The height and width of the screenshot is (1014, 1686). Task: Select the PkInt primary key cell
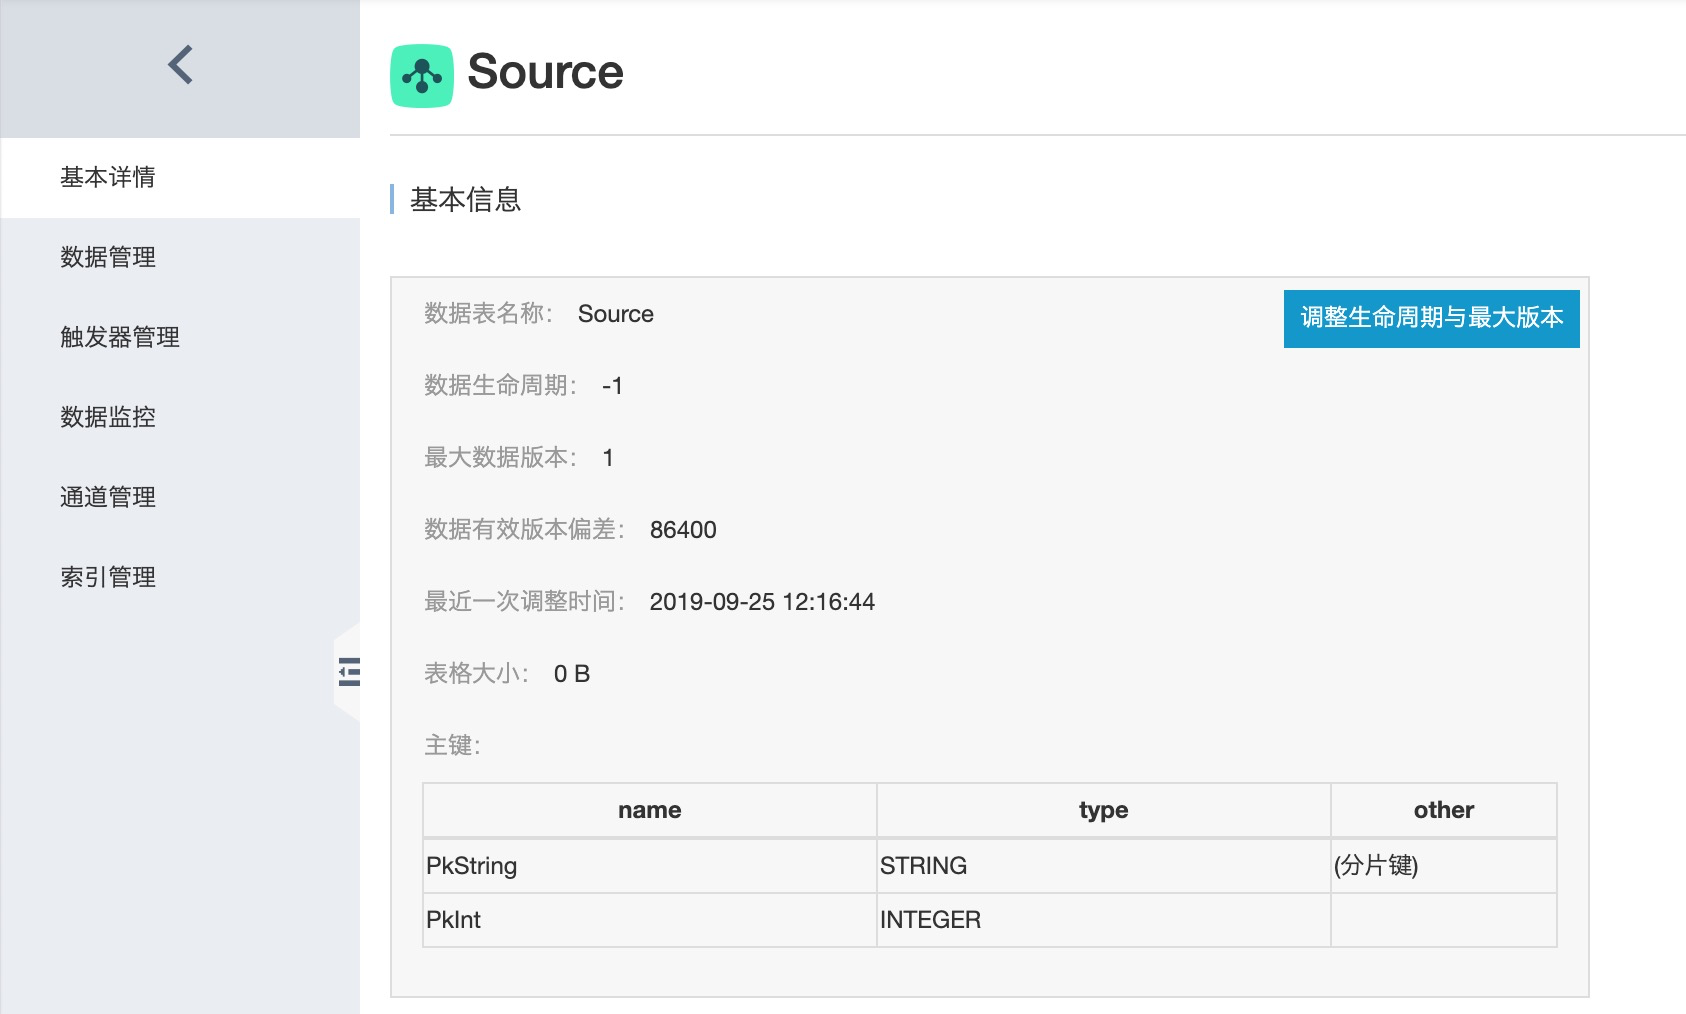650,920
